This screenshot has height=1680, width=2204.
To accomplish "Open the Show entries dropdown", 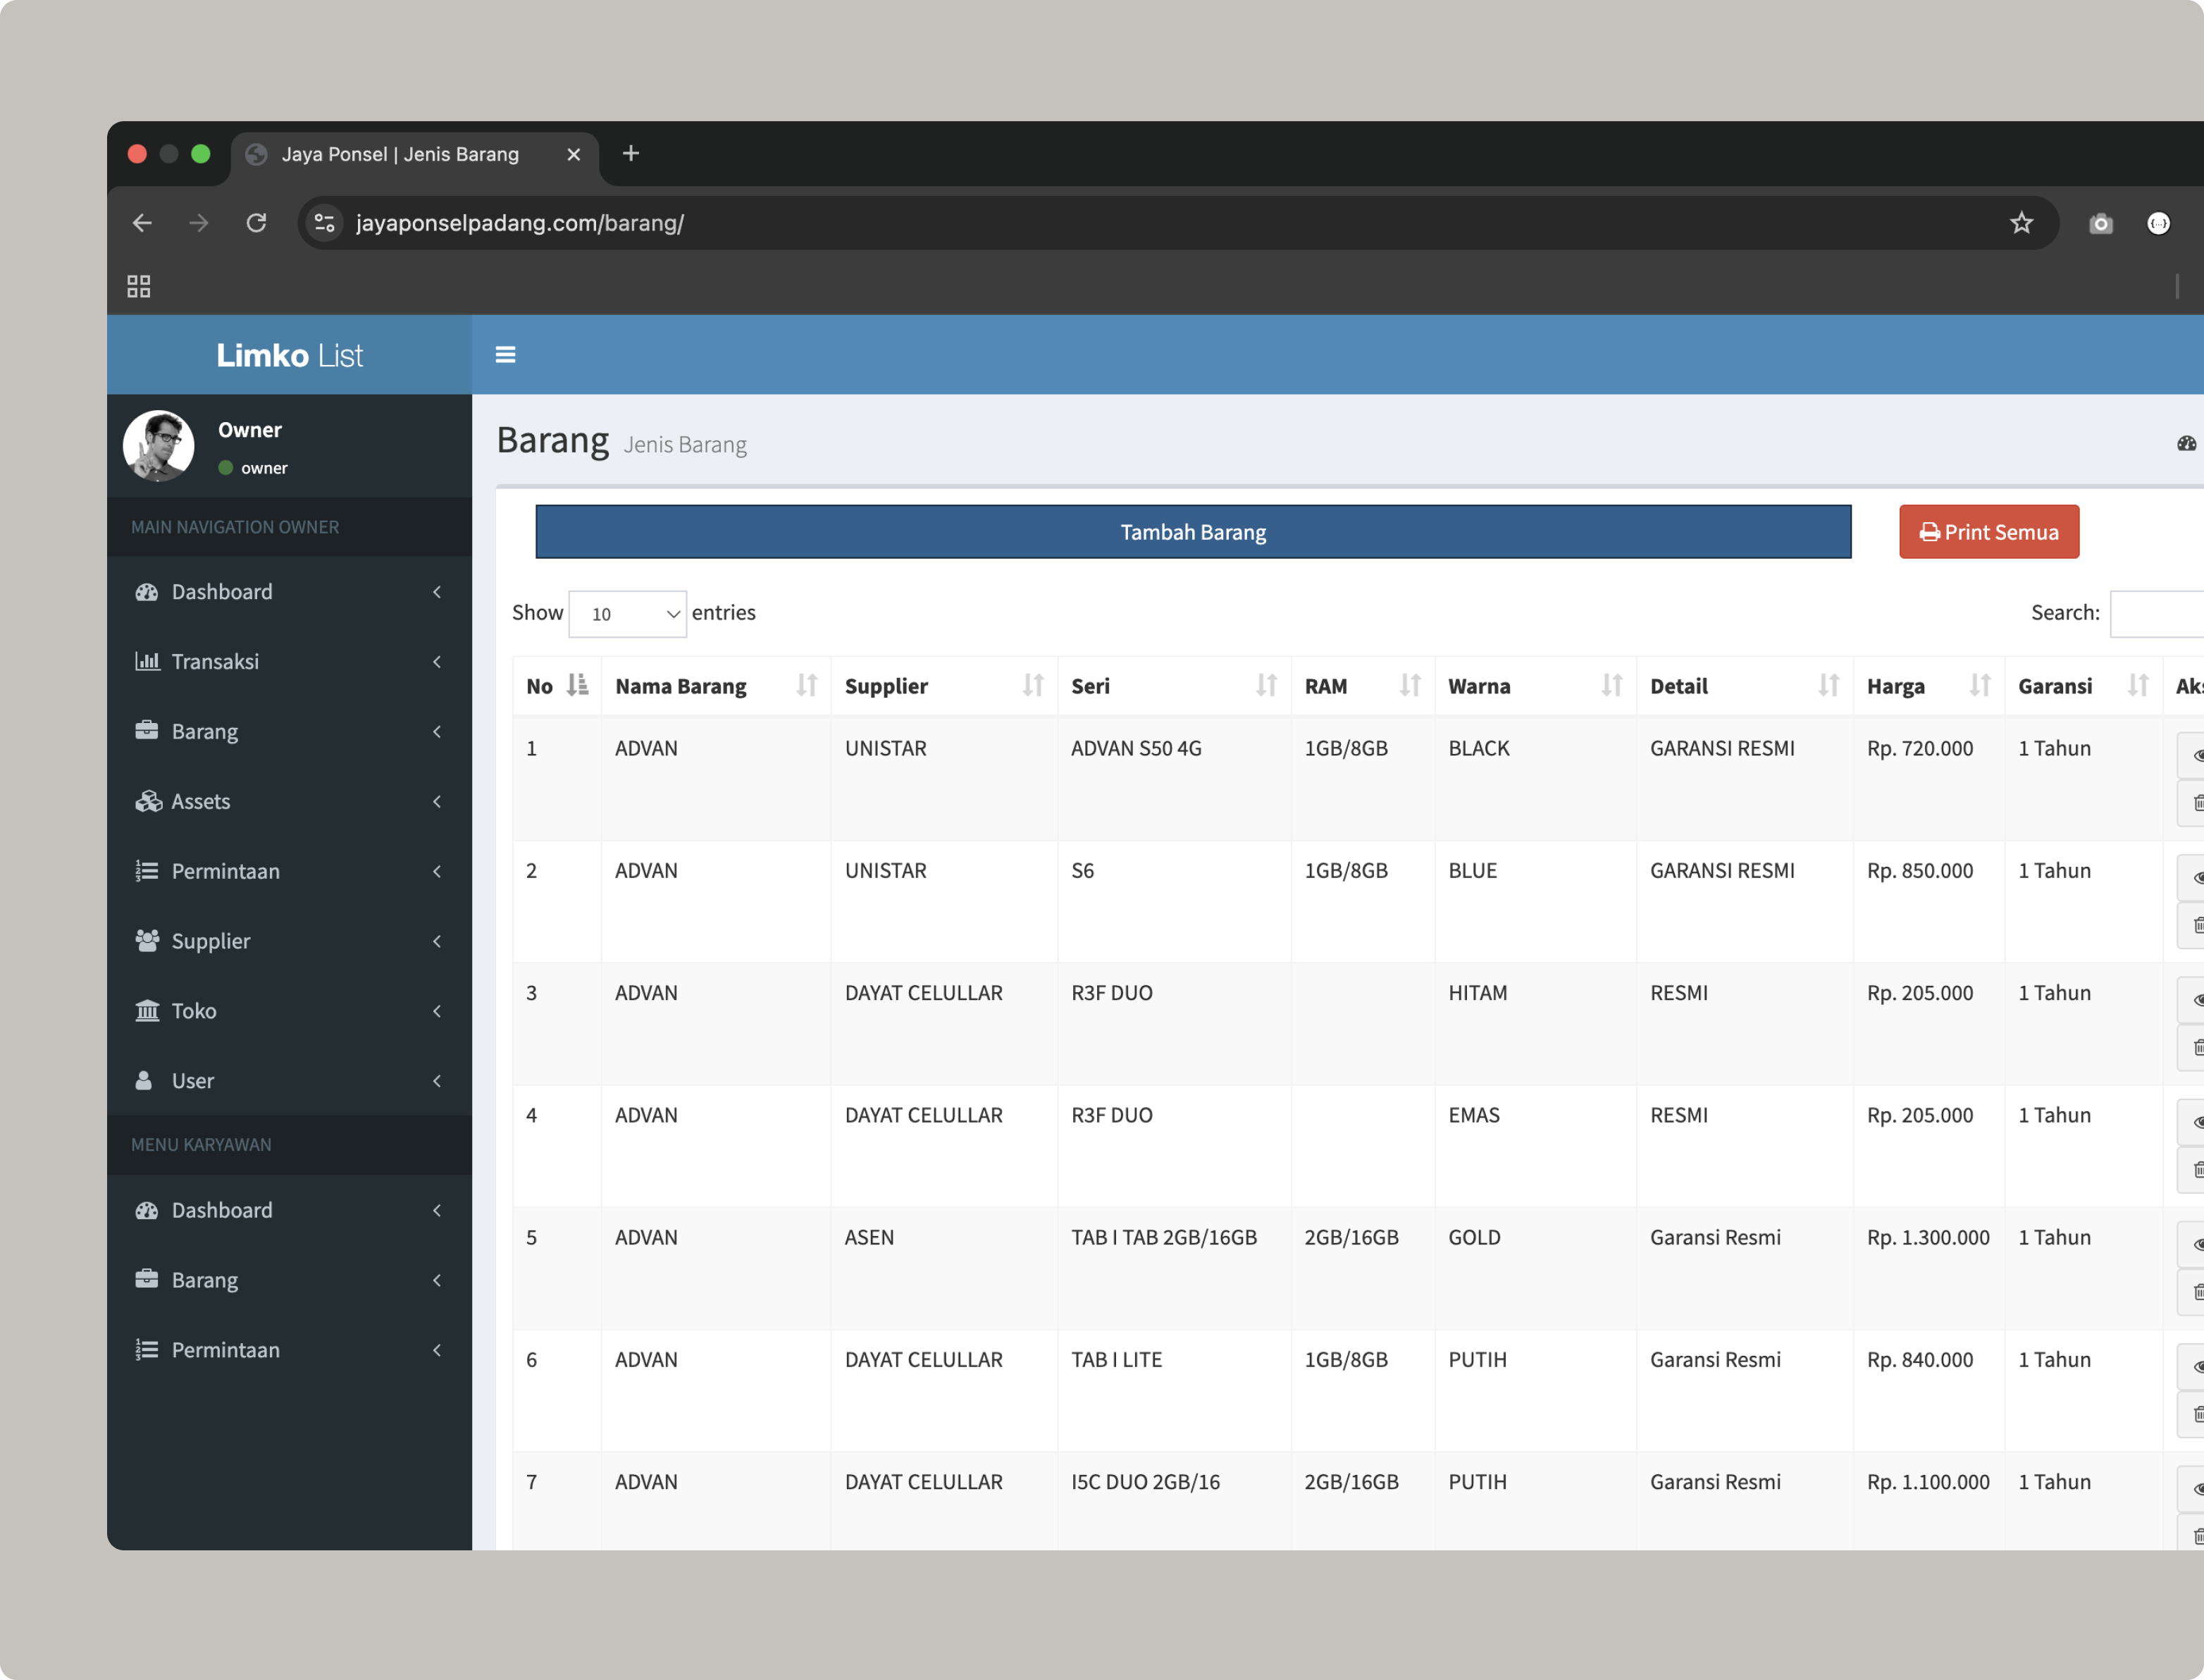I will 627,614.
